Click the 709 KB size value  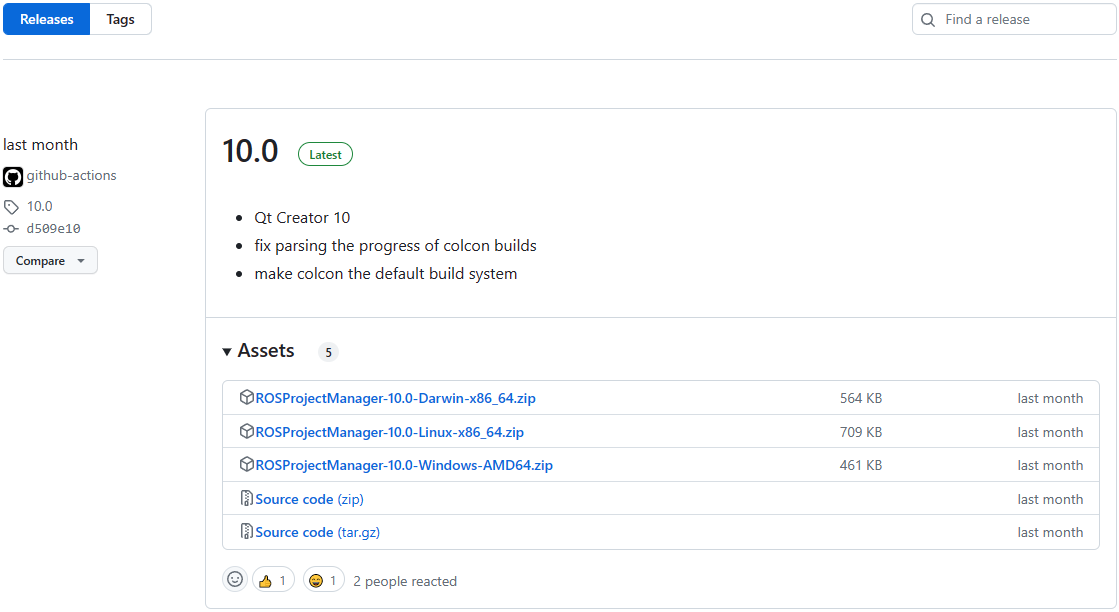tap(861, 432)
